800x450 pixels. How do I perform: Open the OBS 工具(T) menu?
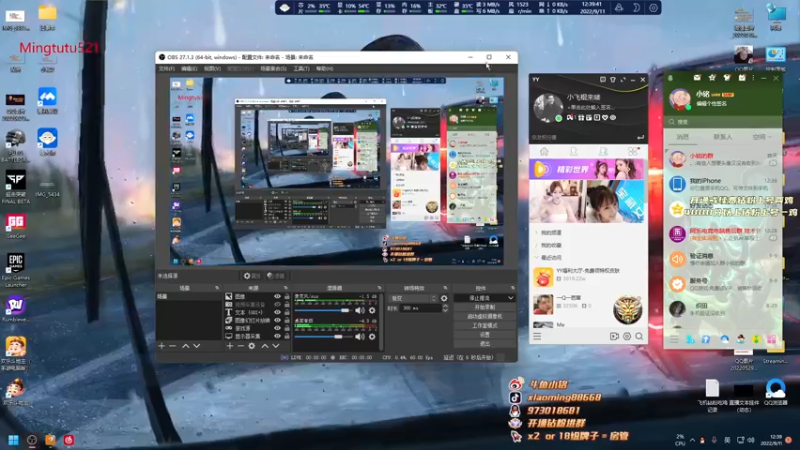(x=301, y=68)
